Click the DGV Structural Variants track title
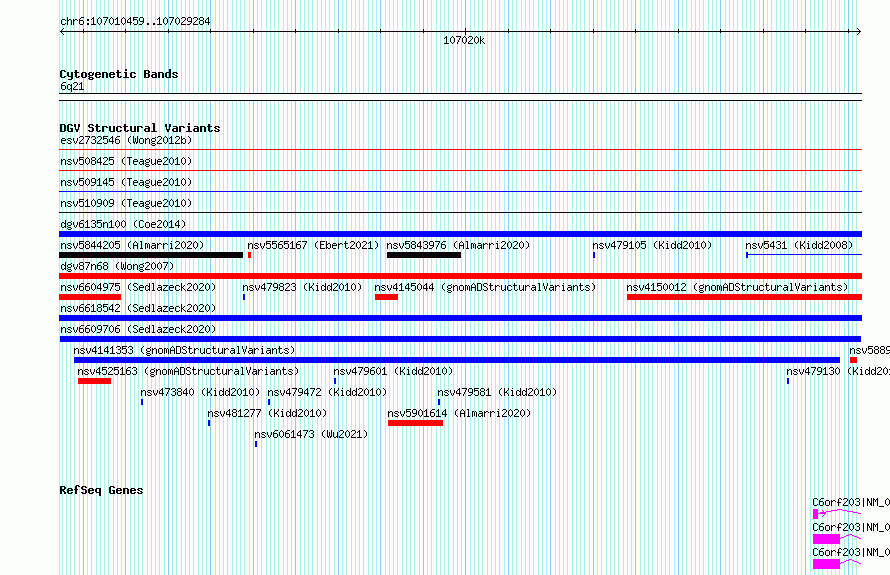 [140, 128]
